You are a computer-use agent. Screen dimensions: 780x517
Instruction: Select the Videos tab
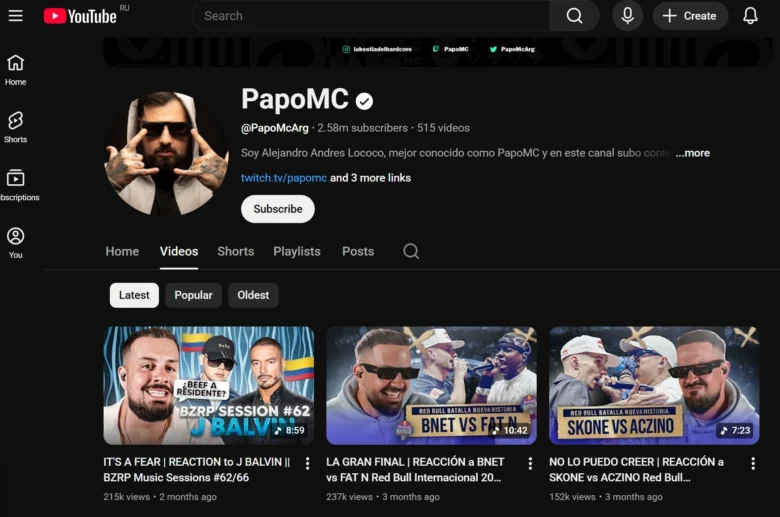pos(179,251)
